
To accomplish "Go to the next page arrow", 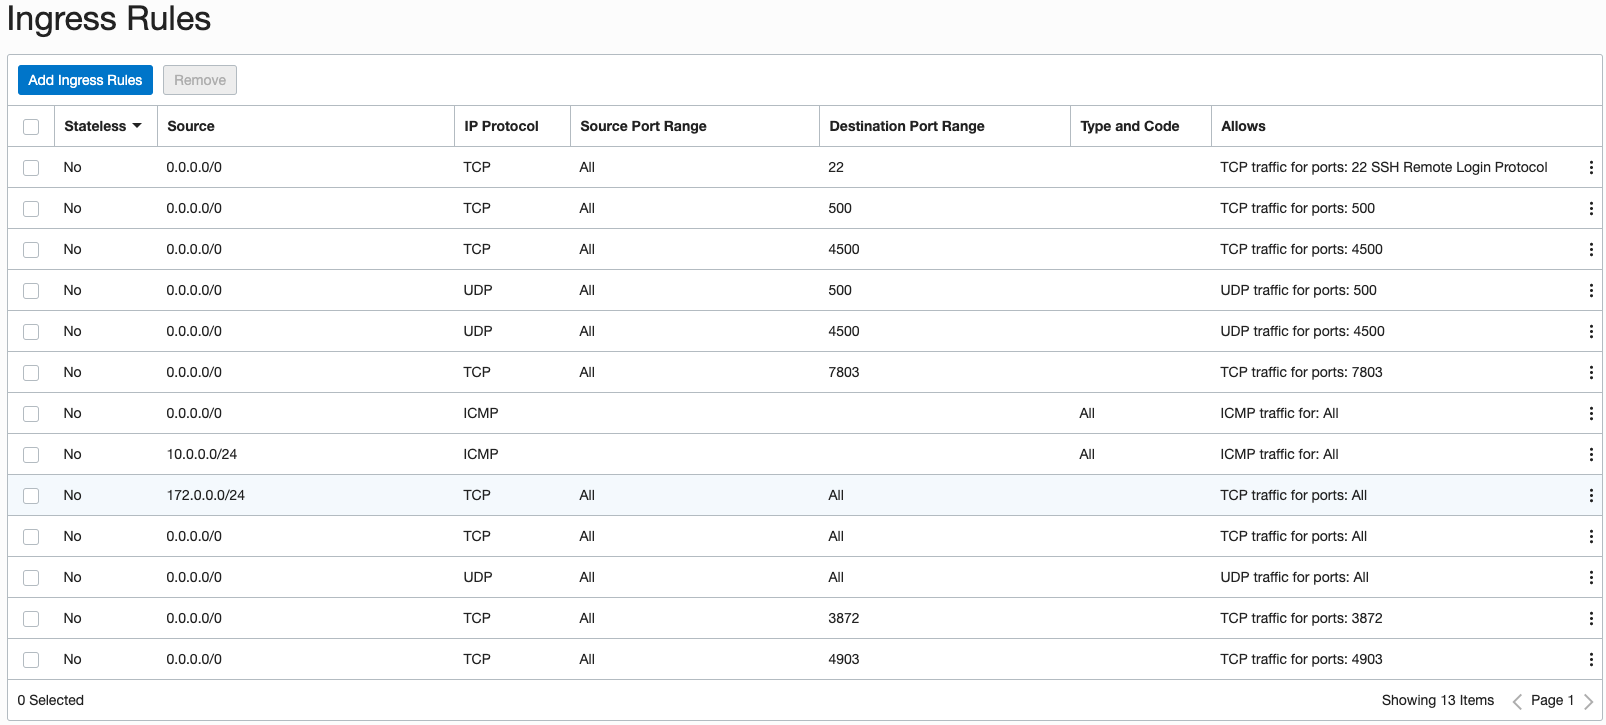I will click(1588, 701).
